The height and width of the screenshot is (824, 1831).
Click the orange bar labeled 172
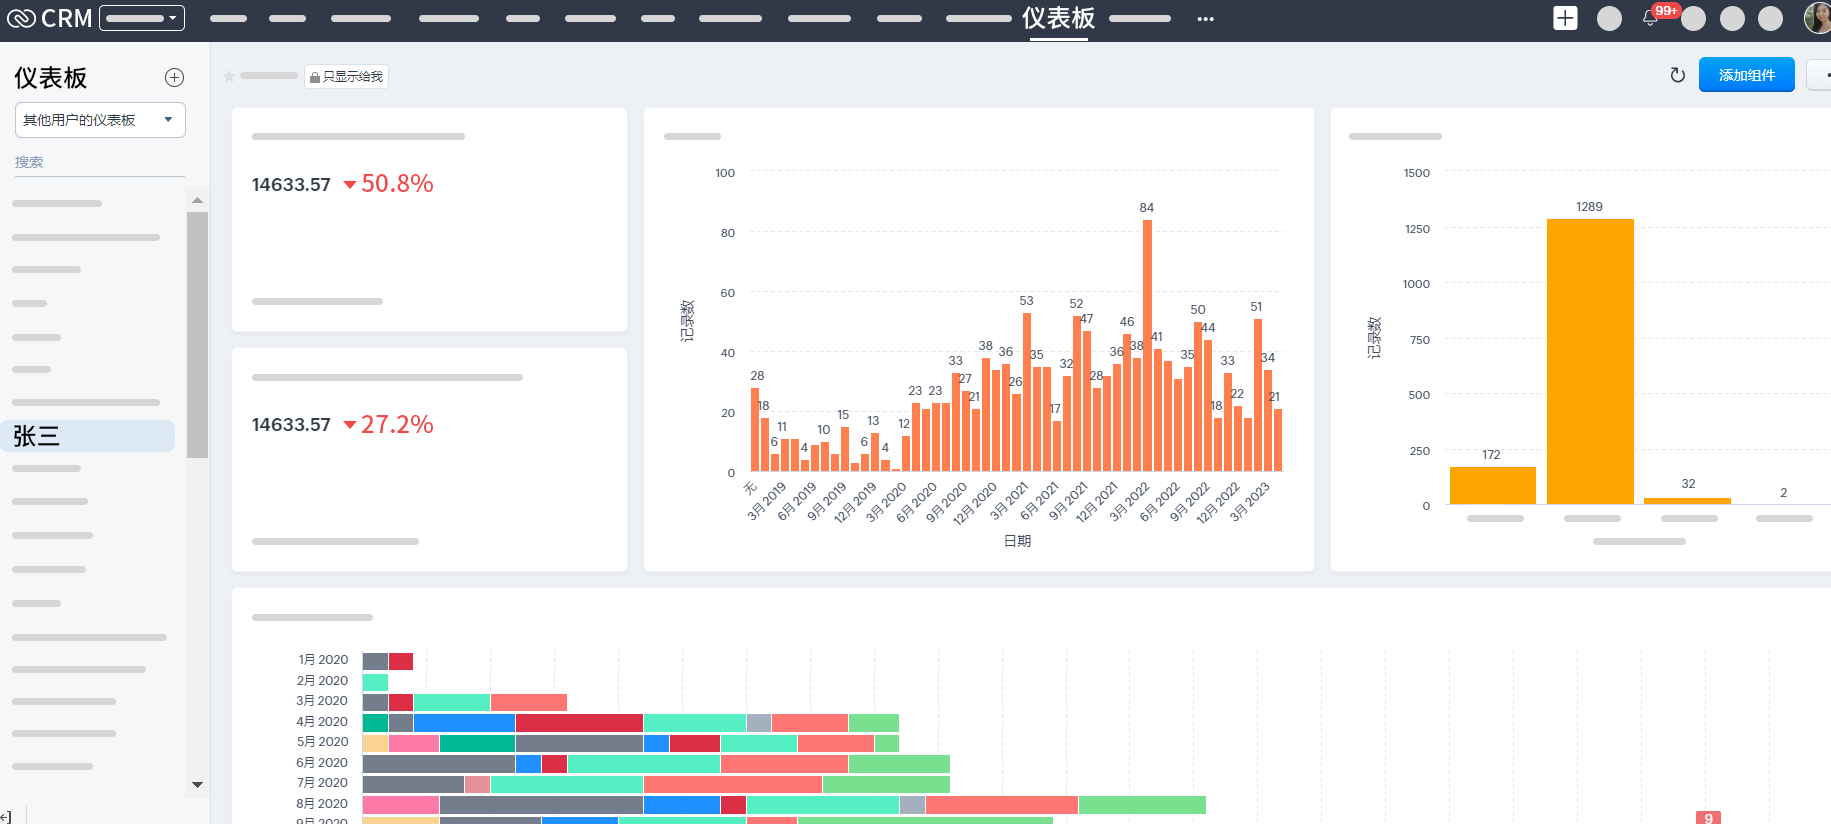point(1493,485)
